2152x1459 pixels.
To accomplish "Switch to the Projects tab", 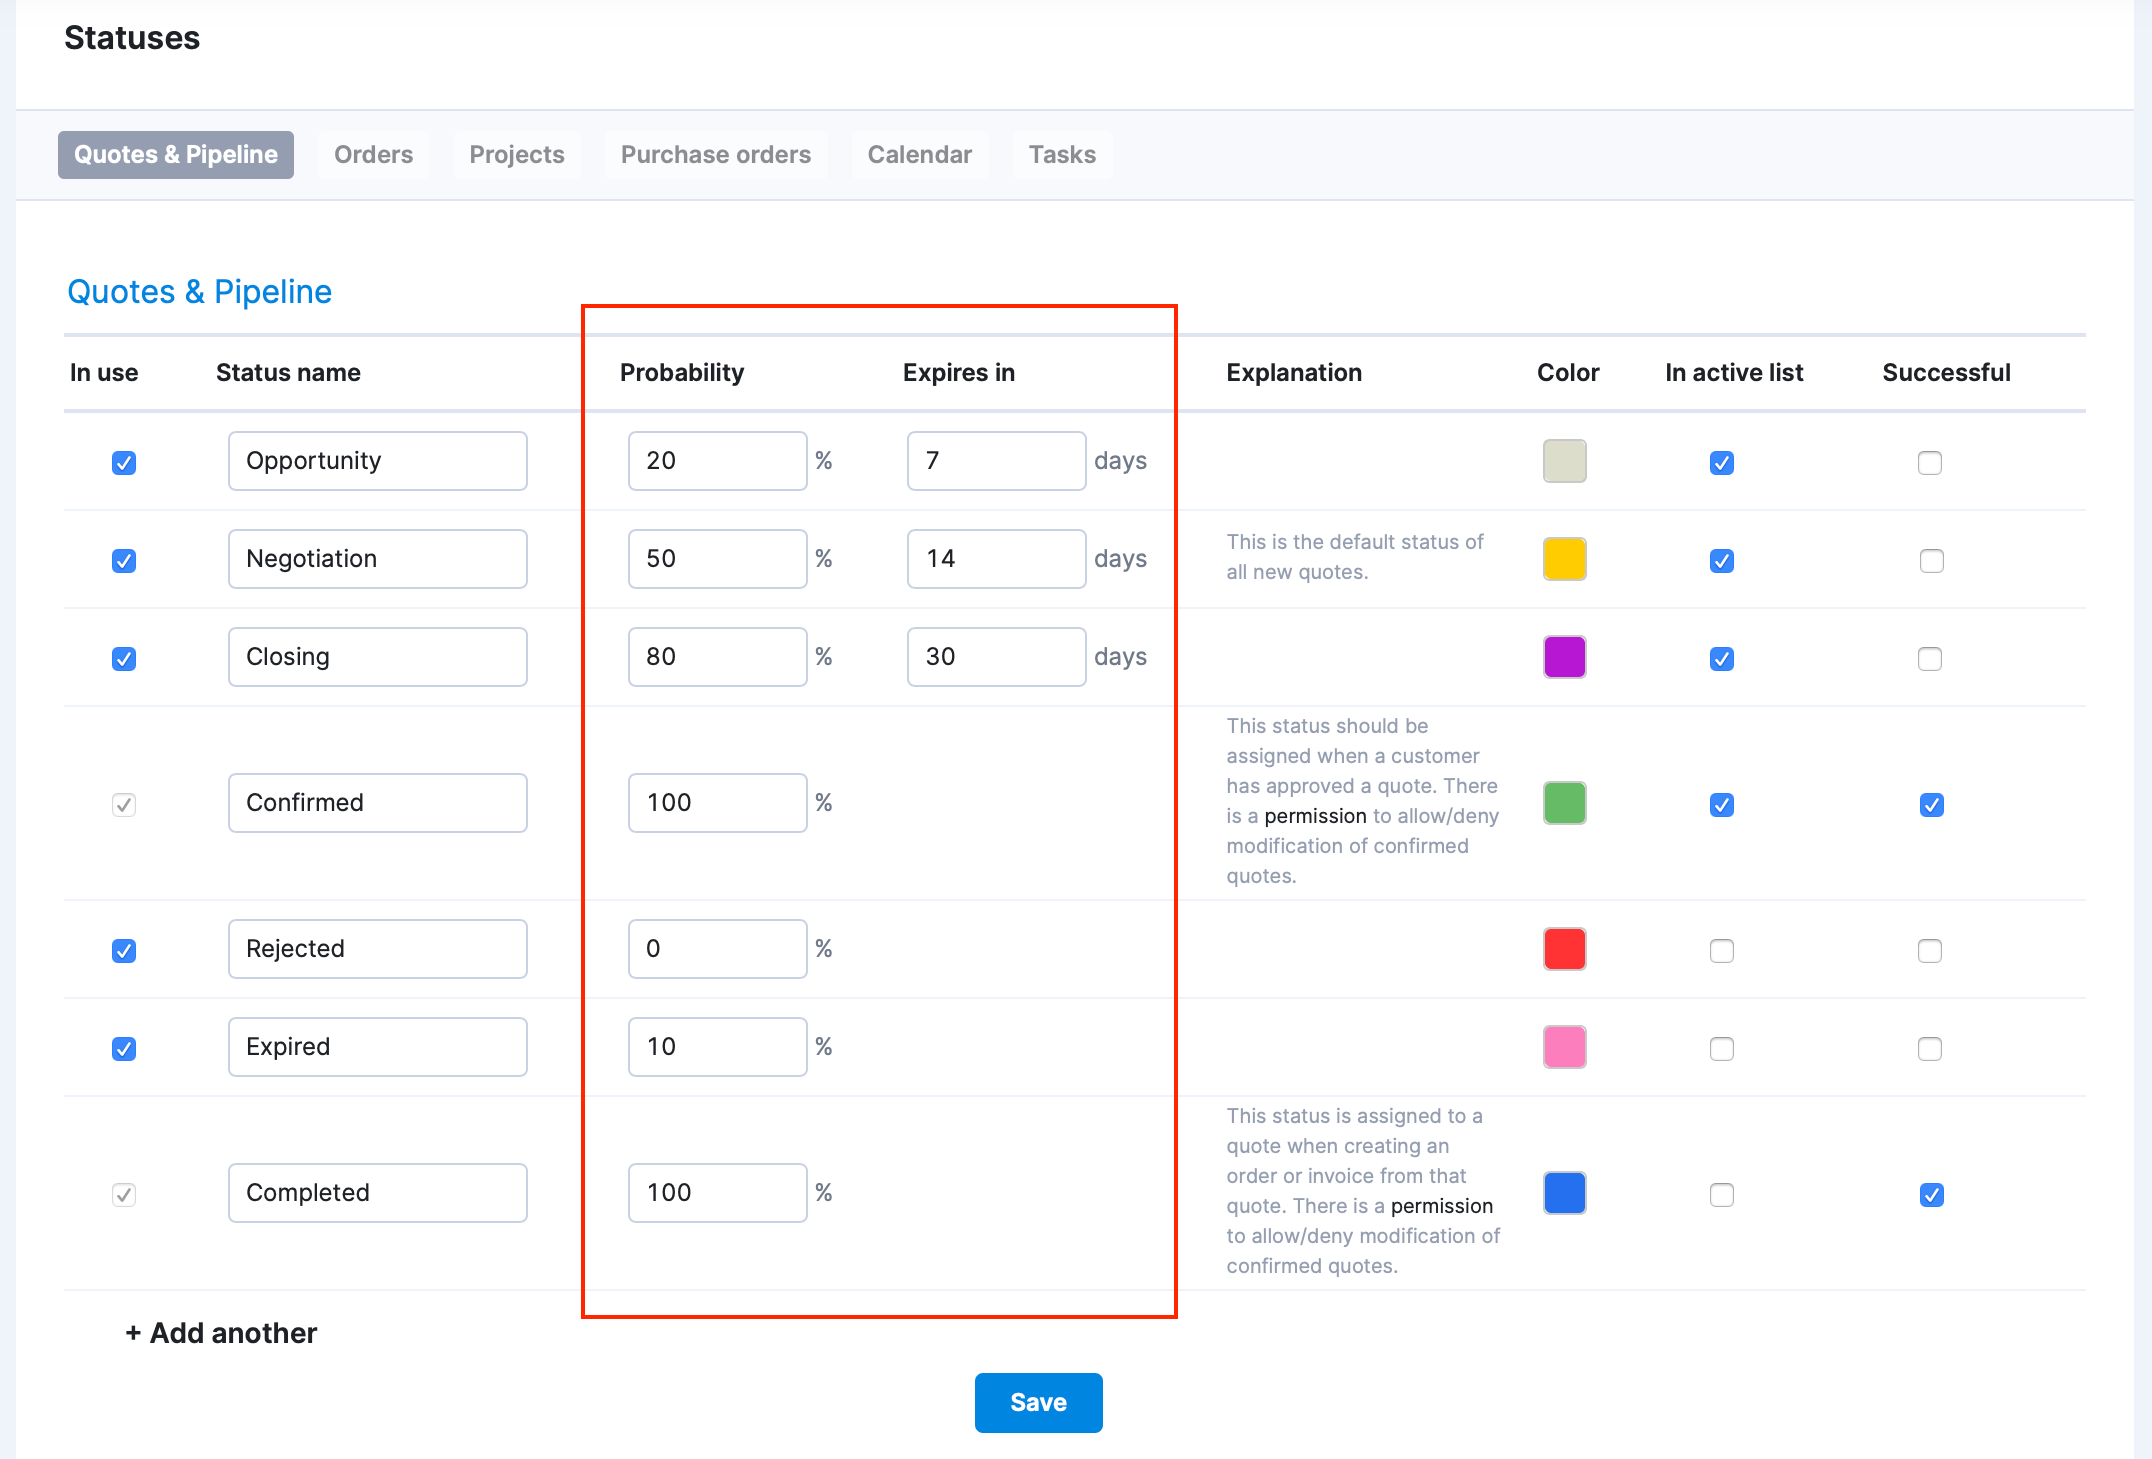I will pyautogui.click(x=516, y=153).
